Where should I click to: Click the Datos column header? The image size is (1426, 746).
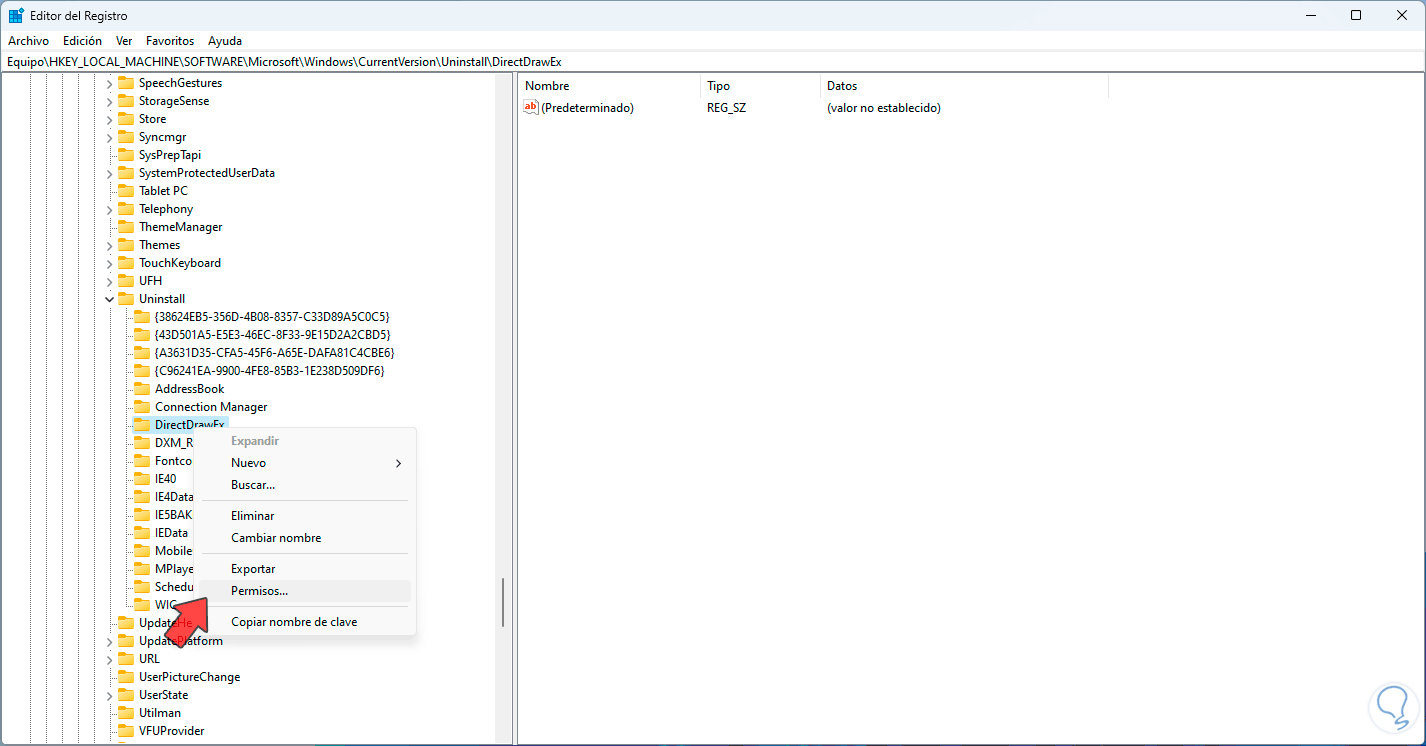point(964,86)
